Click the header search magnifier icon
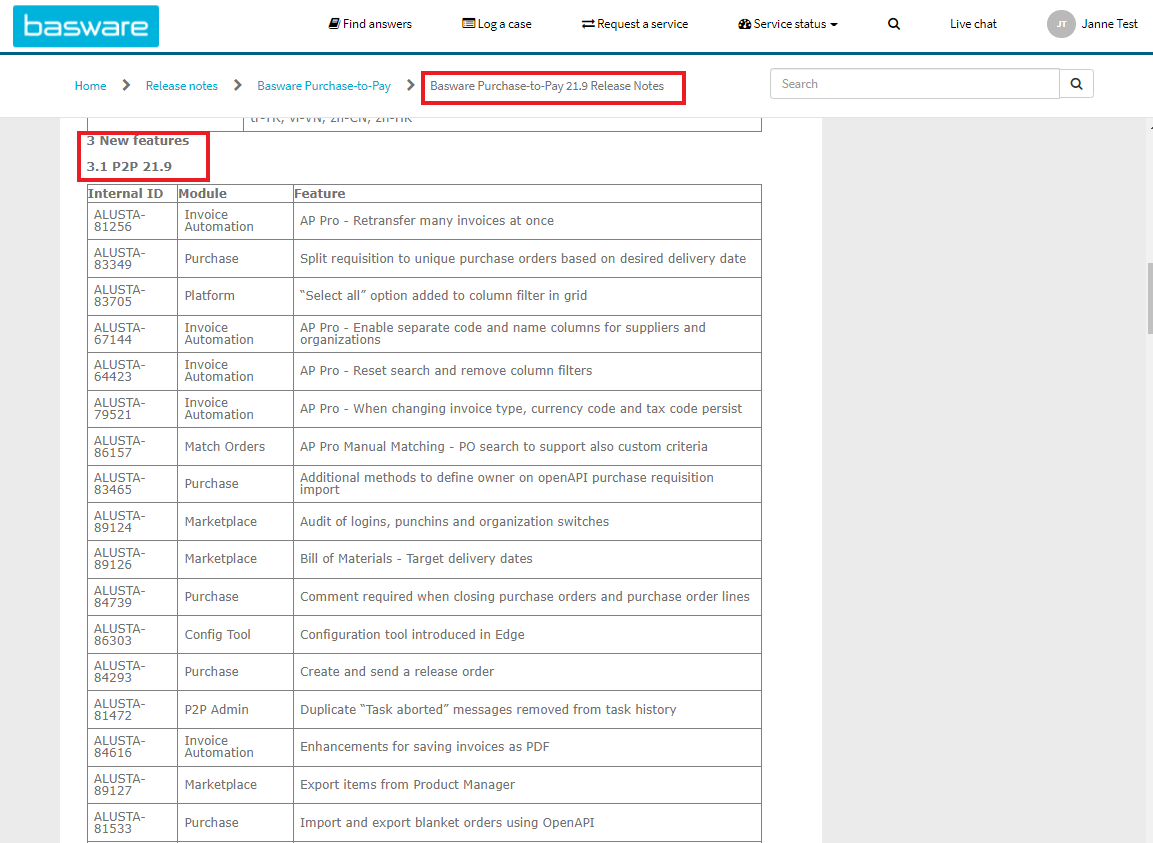The image size is (1153, 843). point(893,24)
